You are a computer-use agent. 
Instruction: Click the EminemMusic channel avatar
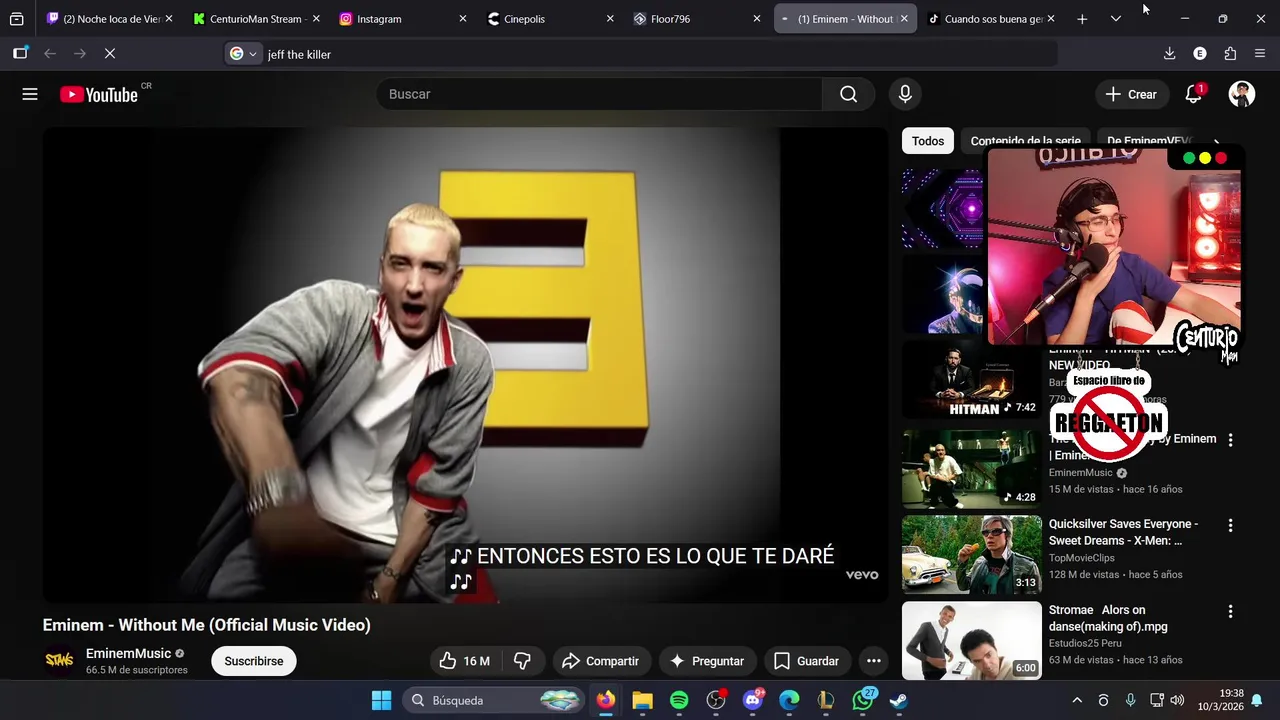point(59,661)
